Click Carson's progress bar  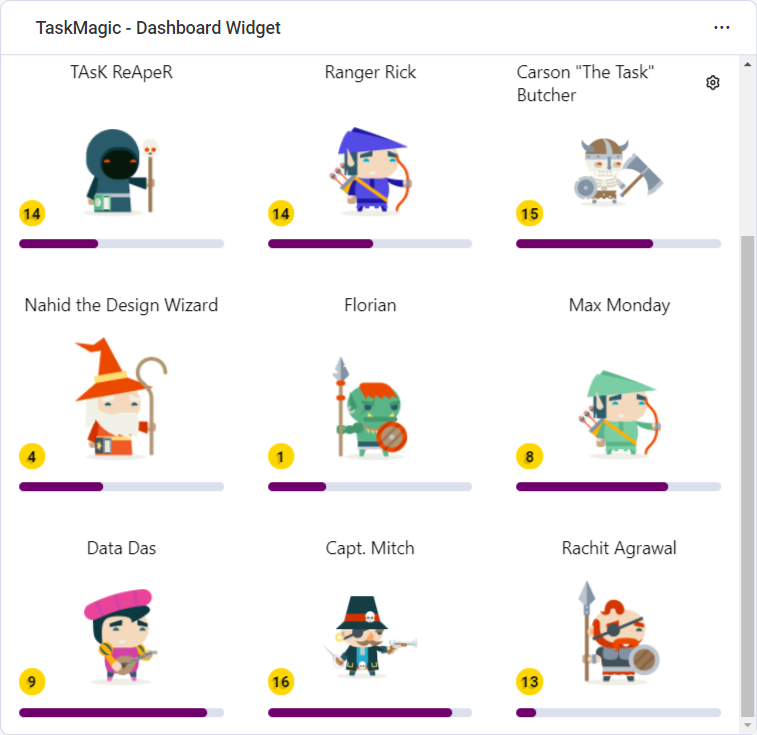click(618, 244)
